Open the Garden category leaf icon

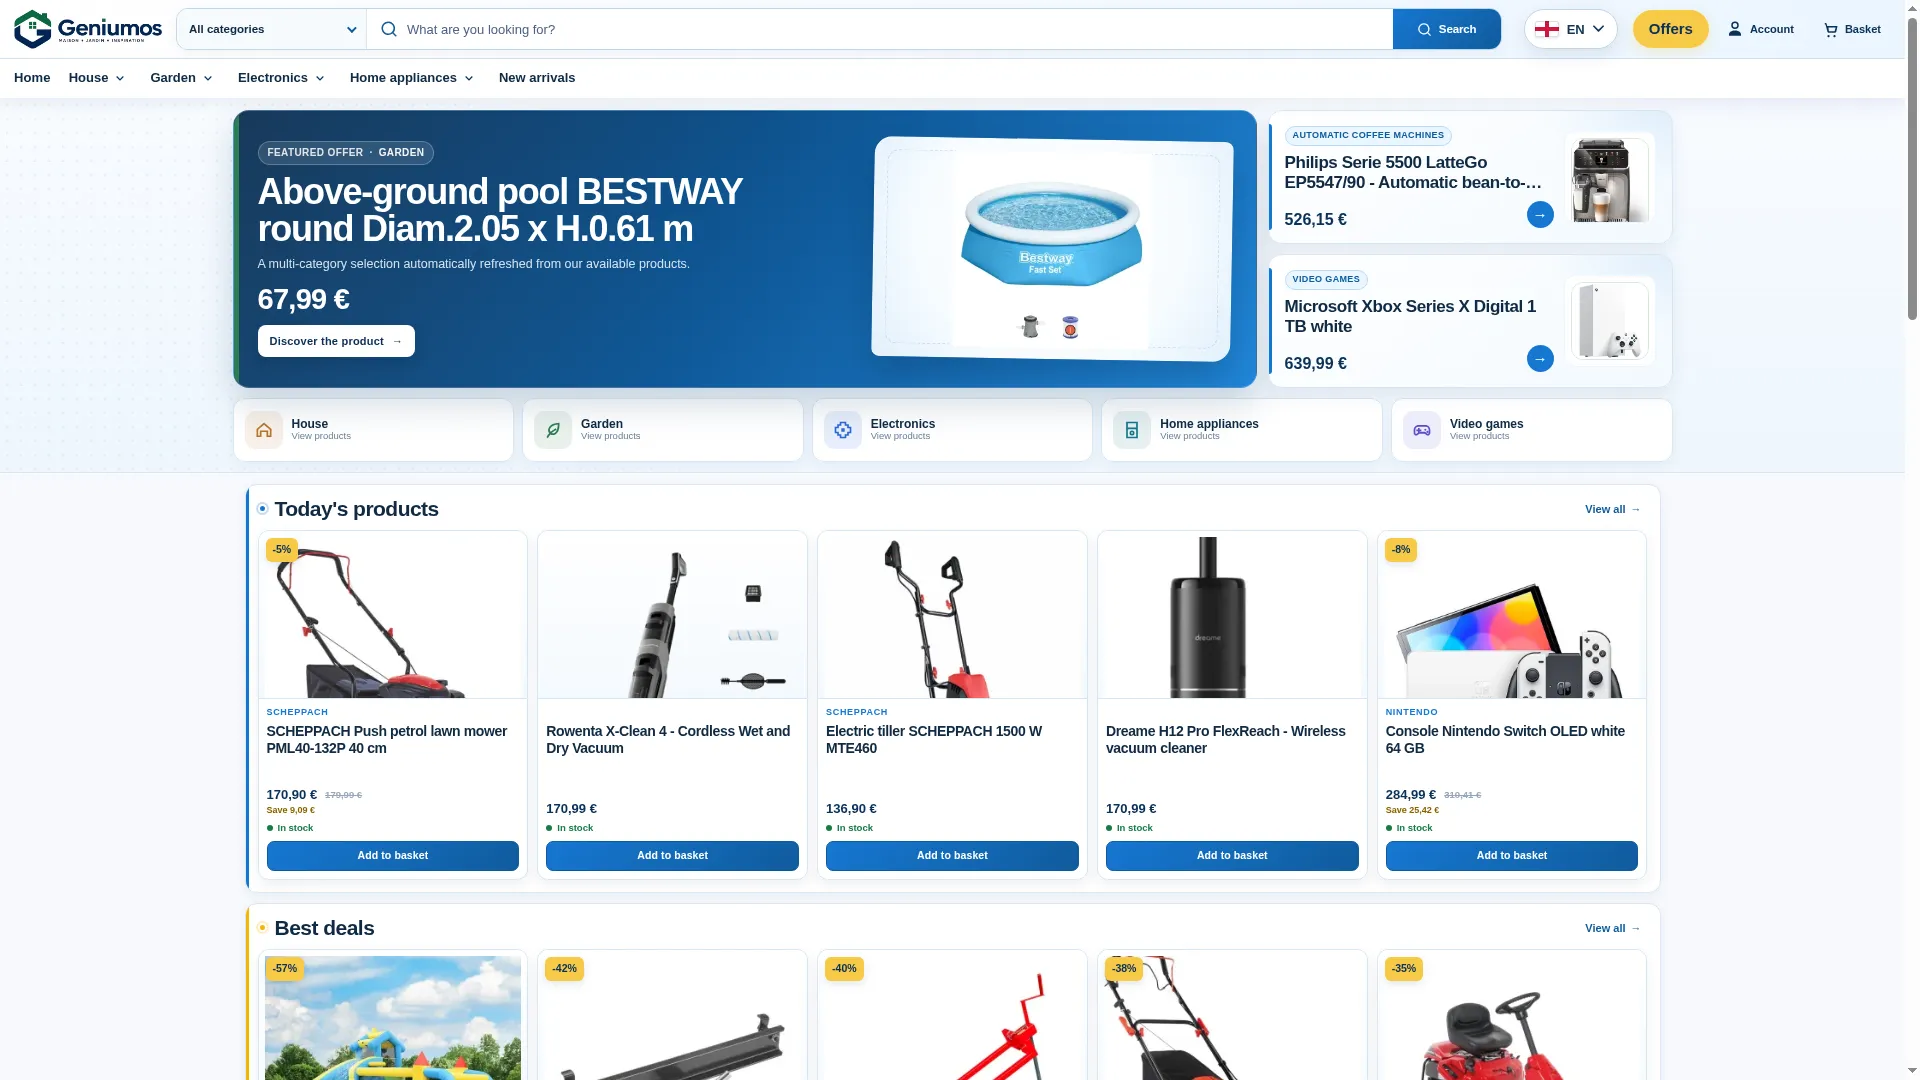click(x=553, y=430)
